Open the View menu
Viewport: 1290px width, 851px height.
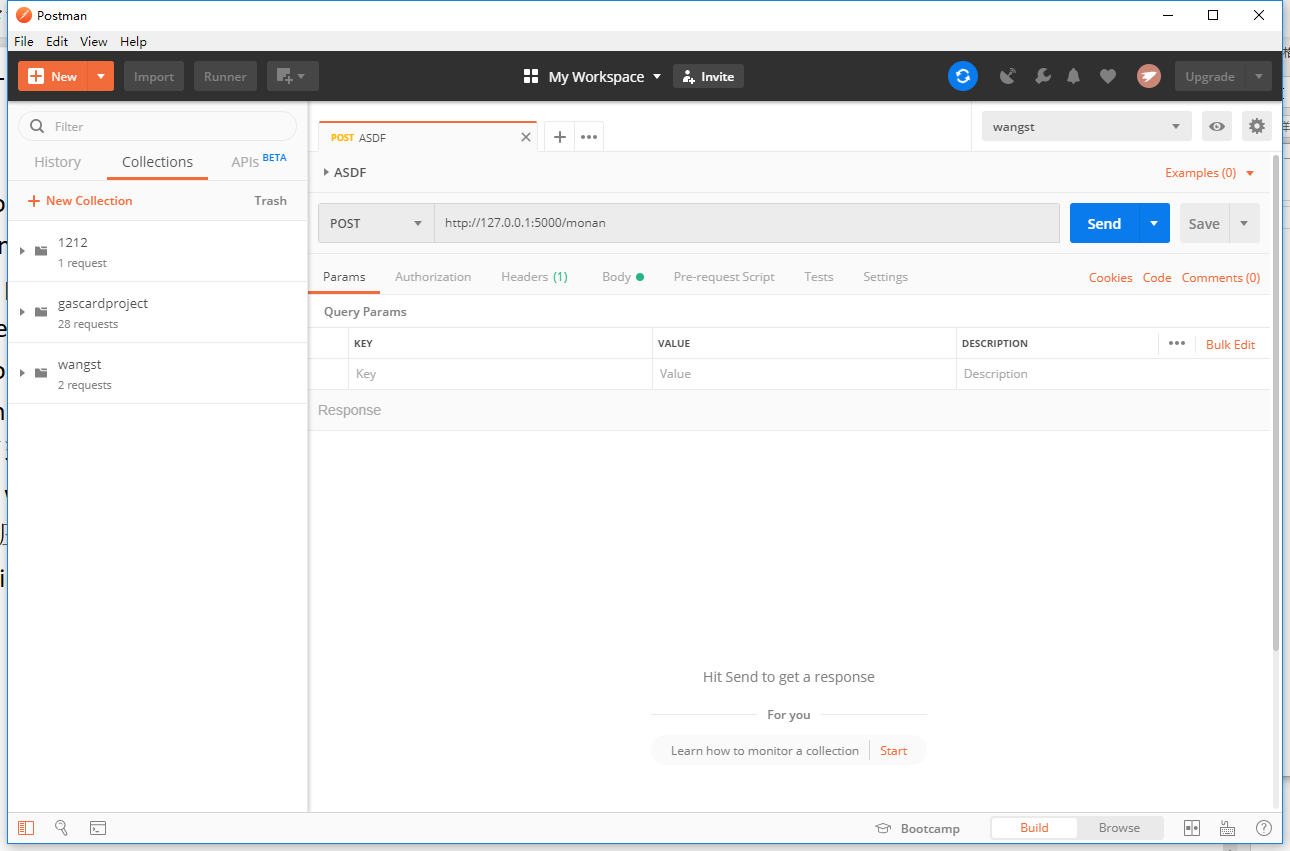point(94,41)
